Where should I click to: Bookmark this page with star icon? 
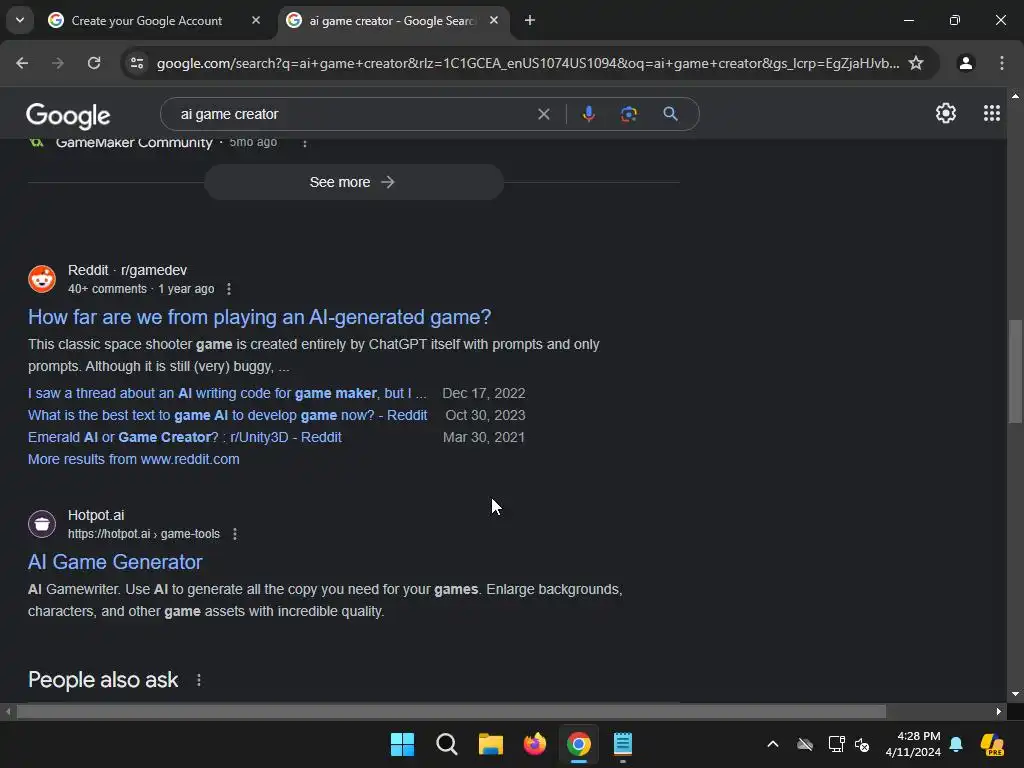point(916,63)
